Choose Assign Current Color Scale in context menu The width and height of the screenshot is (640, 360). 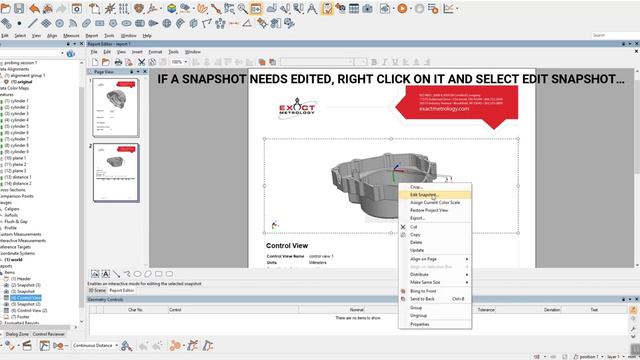click(x=435, y=202)
